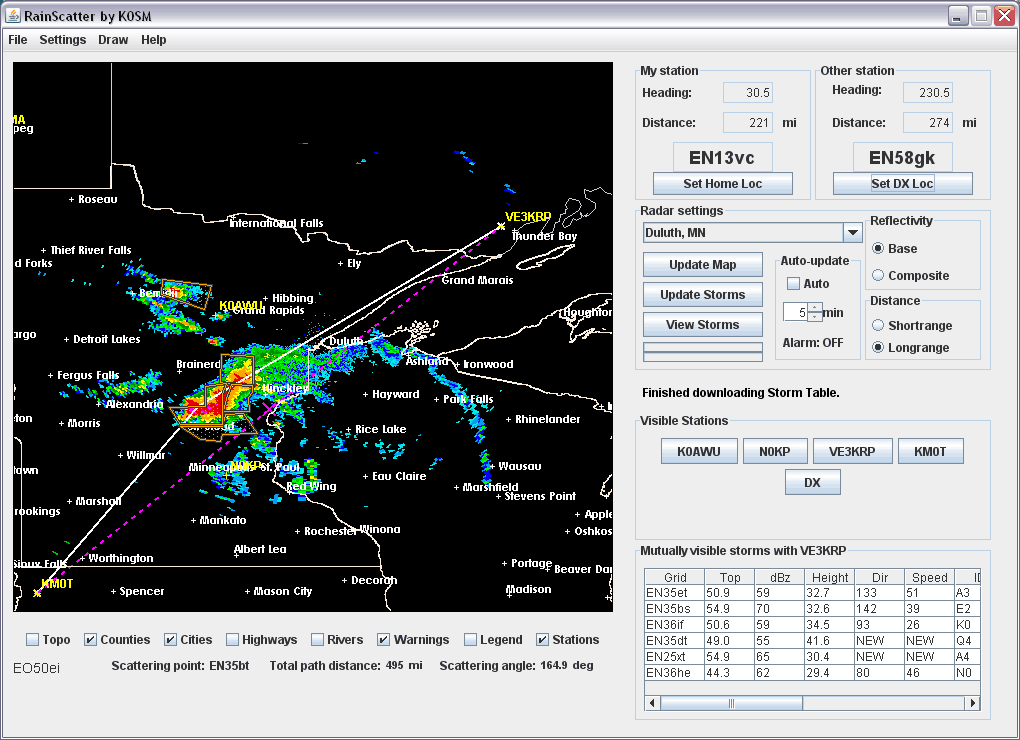Toggle the Warnings overlay checkbox
This screenshot has width=1020, height=740.
pos(384,640)
